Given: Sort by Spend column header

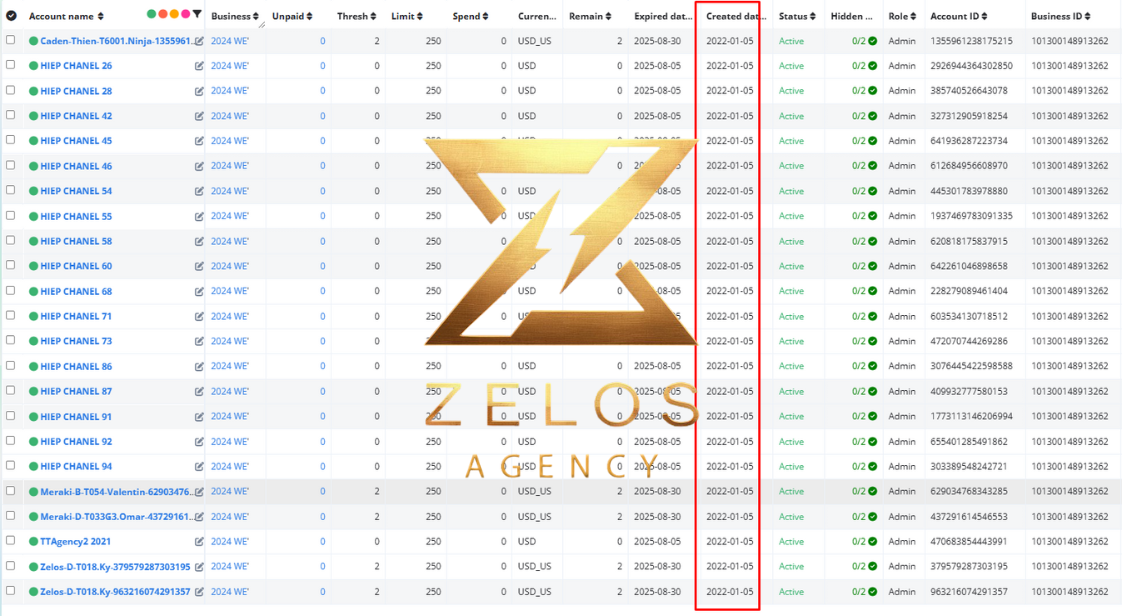Looking at the screenshot, I should [x=470, y=16].
